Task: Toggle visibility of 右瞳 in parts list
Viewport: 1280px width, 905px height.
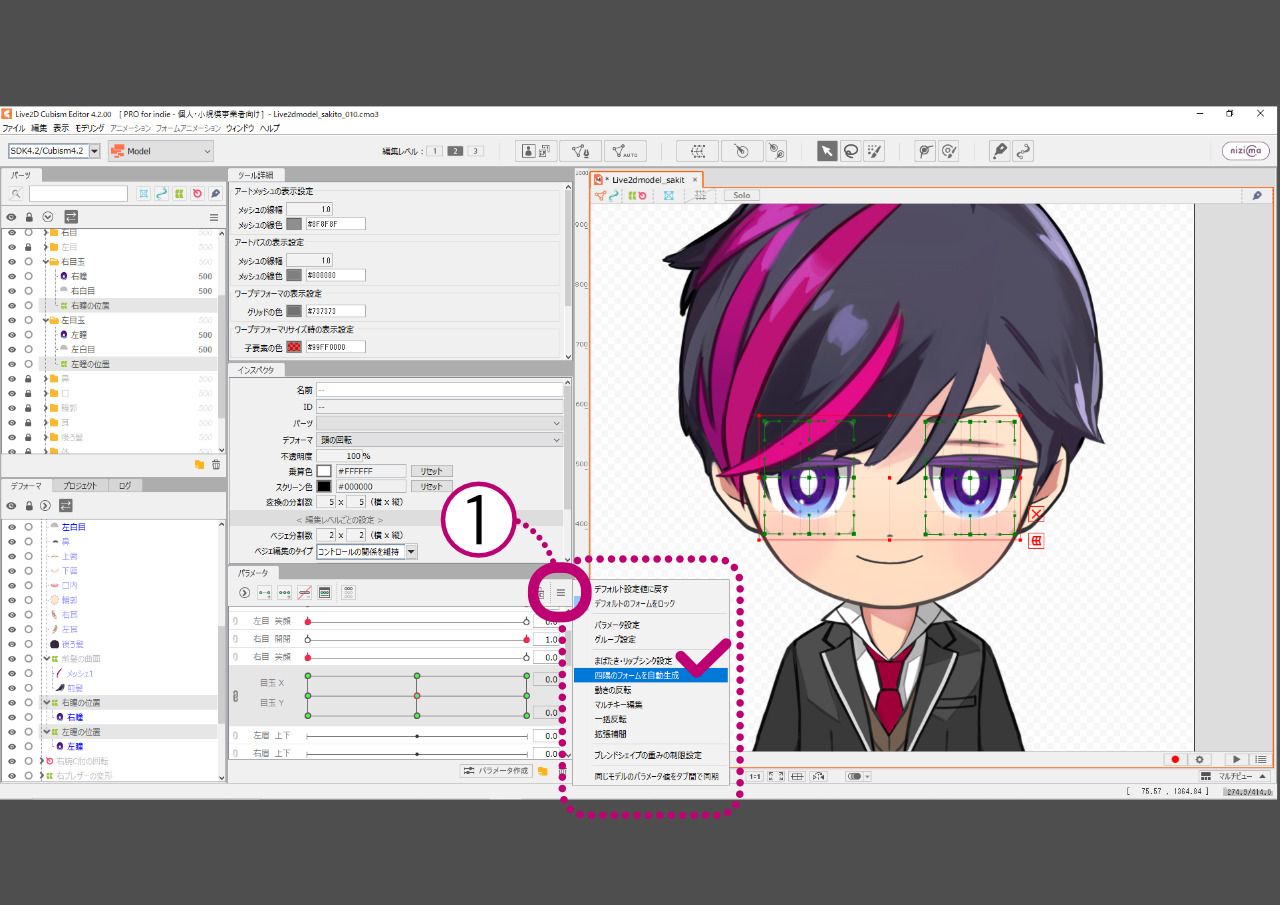Action: point(12,276)
